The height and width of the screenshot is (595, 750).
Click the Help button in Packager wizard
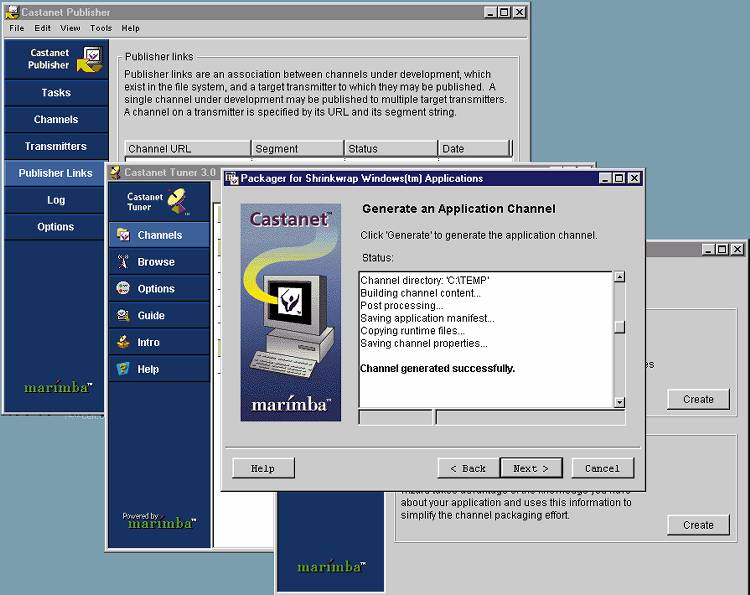coord(263,468)
